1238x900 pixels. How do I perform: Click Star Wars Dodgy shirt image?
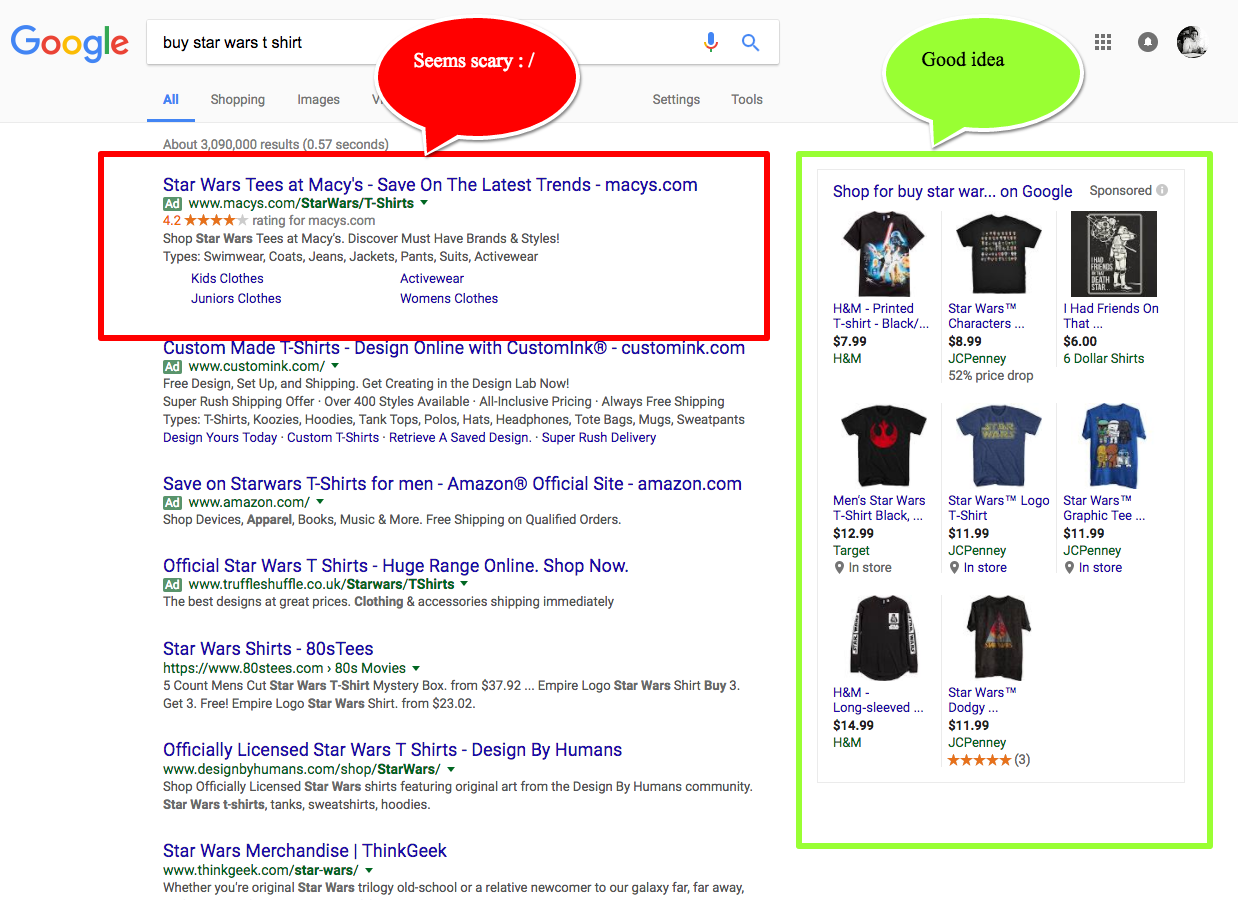point(997,638)
